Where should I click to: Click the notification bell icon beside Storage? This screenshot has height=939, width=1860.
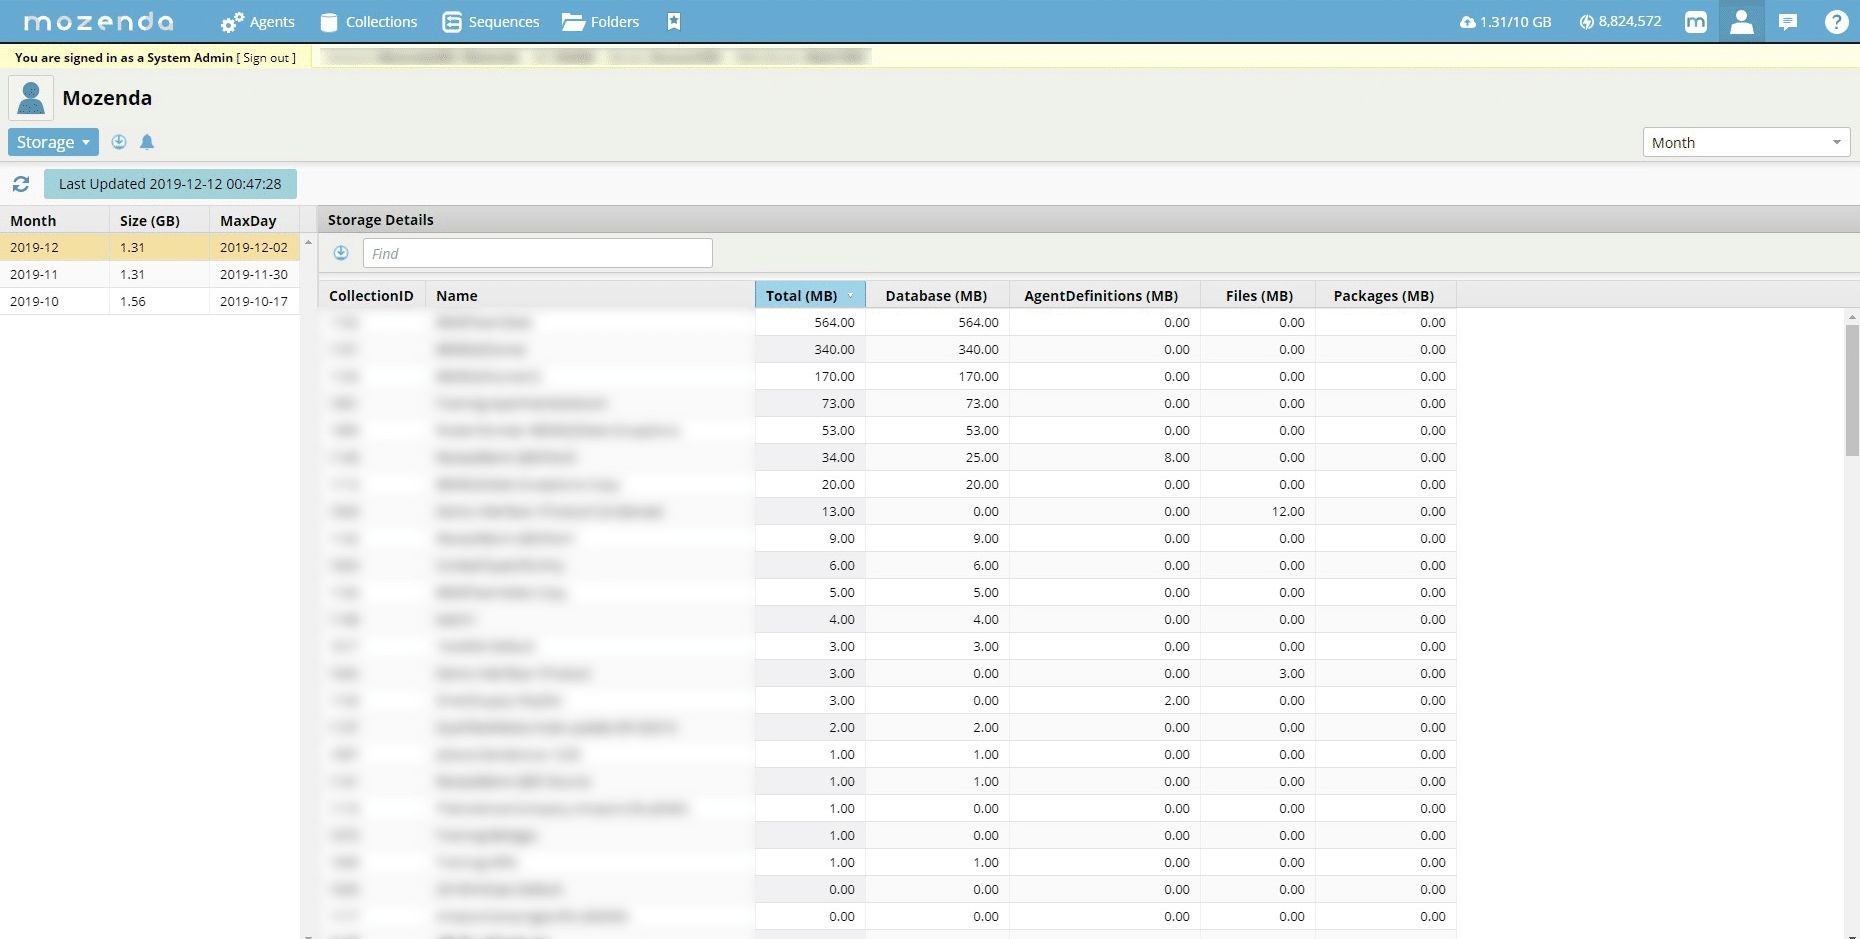coord(147,142)
